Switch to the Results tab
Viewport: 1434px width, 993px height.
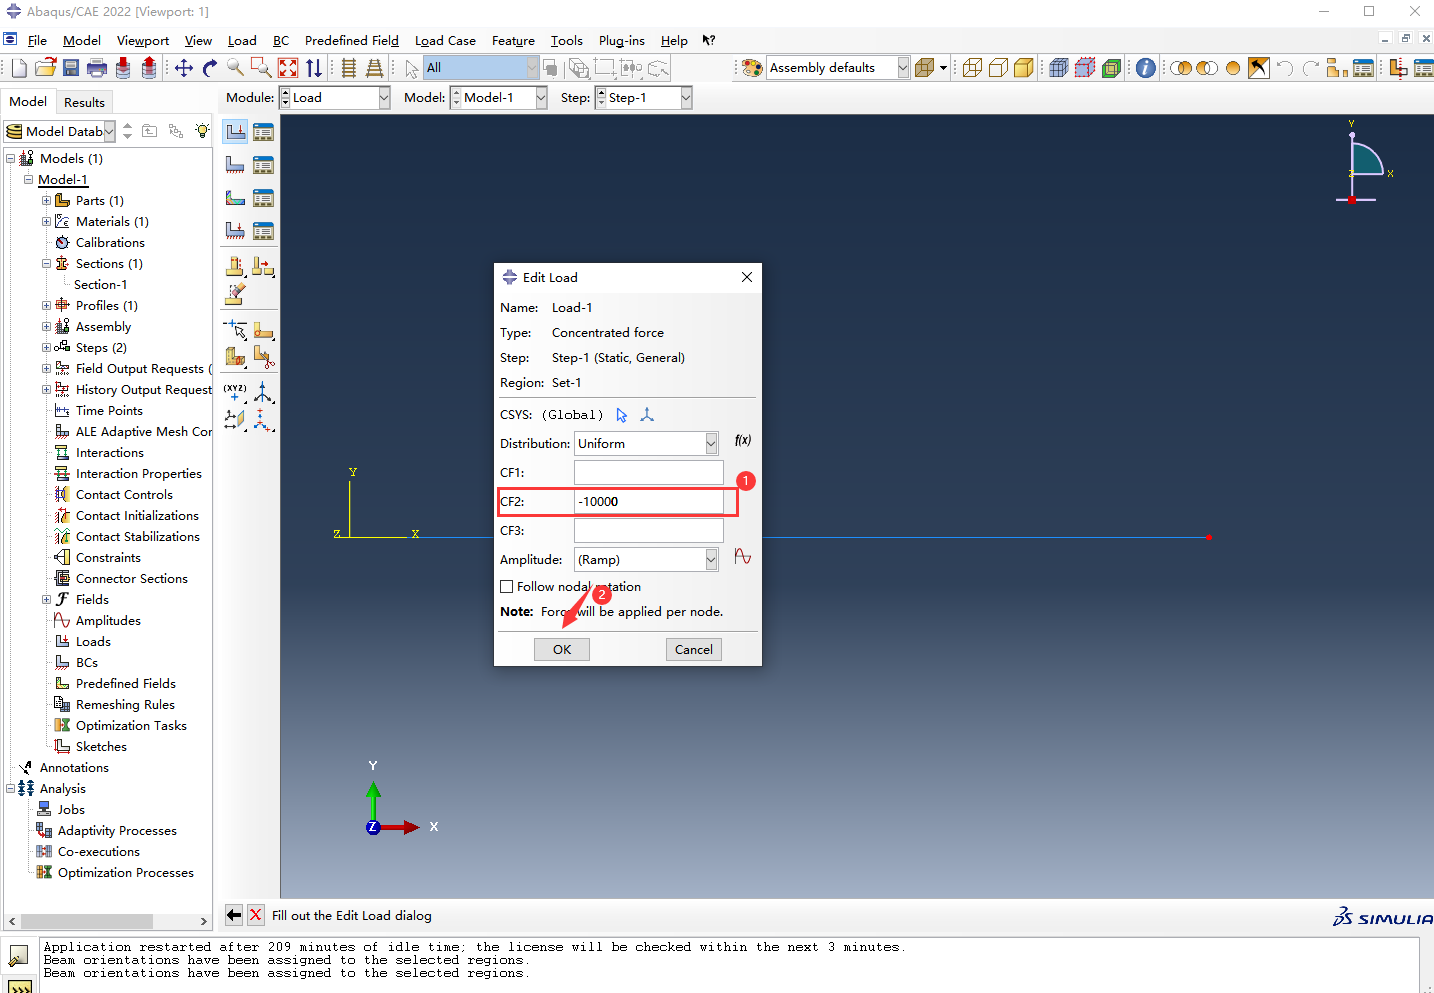[84, 102]
